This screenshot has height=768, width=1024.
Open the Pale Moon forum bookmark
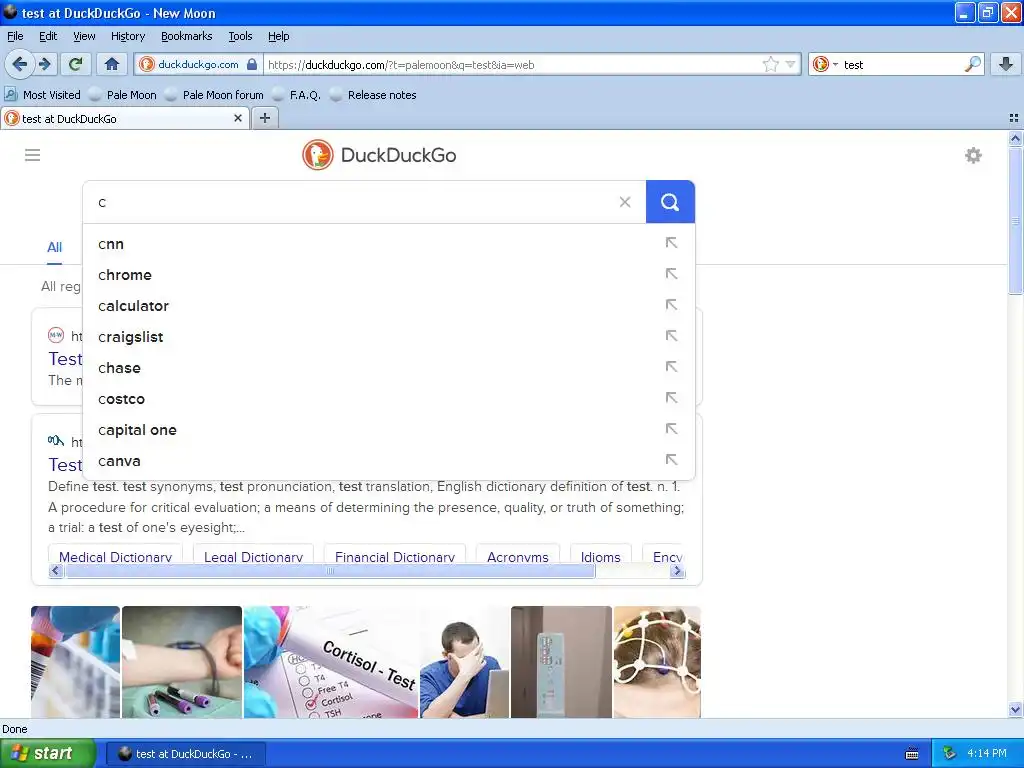(214, 95)
